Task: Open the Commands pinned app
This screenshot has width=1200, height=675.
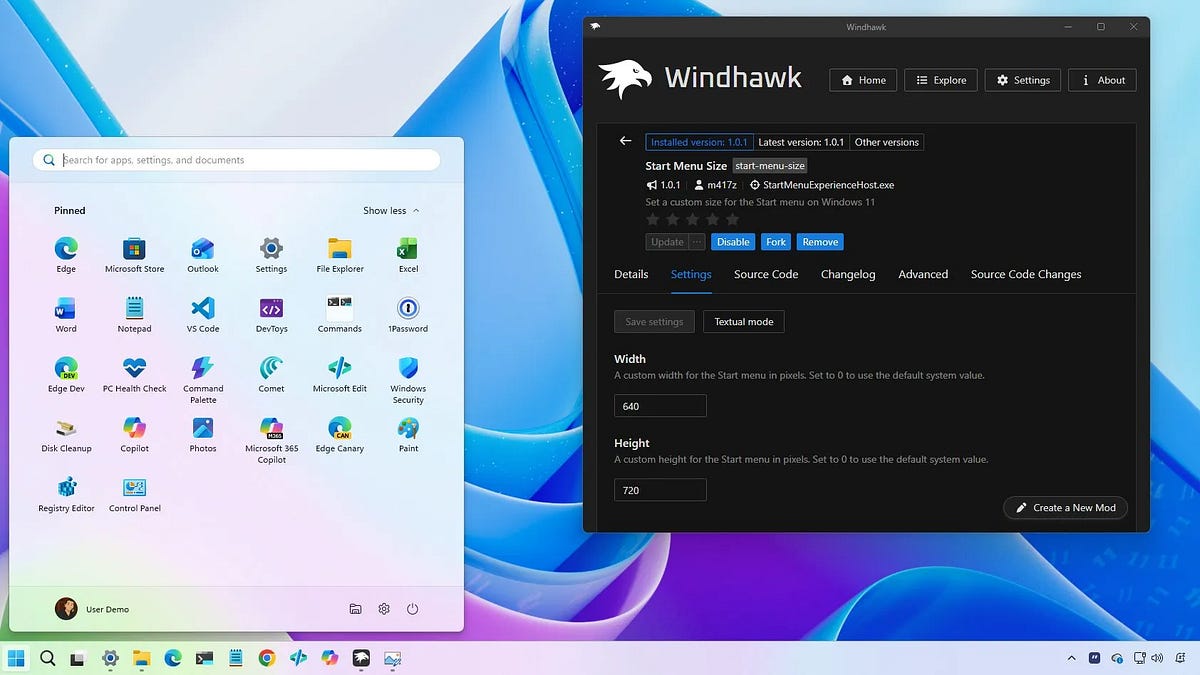Action: click(340, 315)
